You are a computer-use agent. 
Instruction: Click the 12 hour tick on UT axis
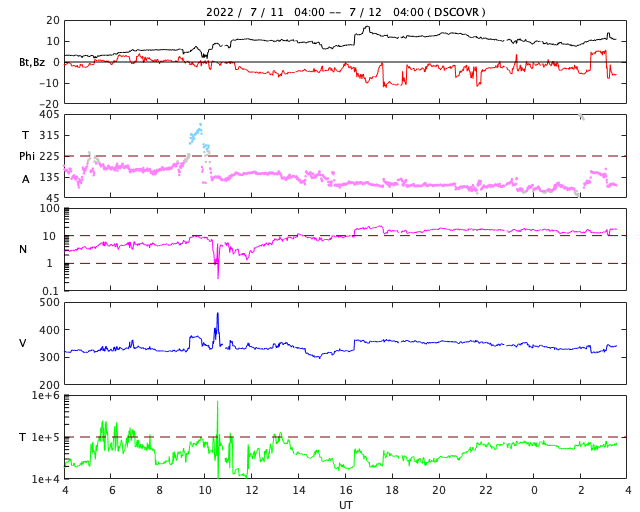coord(251,490)
